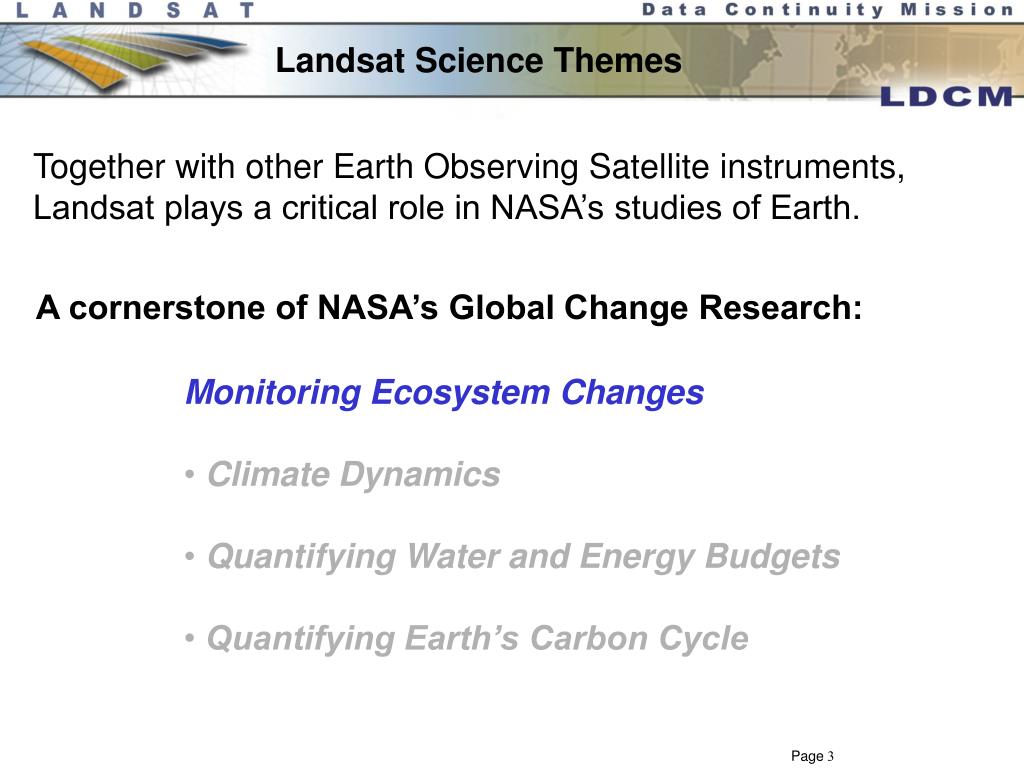The image size is (1024, 768).
Task: Click the bullet before Quantifying Water
Action: 189,557
